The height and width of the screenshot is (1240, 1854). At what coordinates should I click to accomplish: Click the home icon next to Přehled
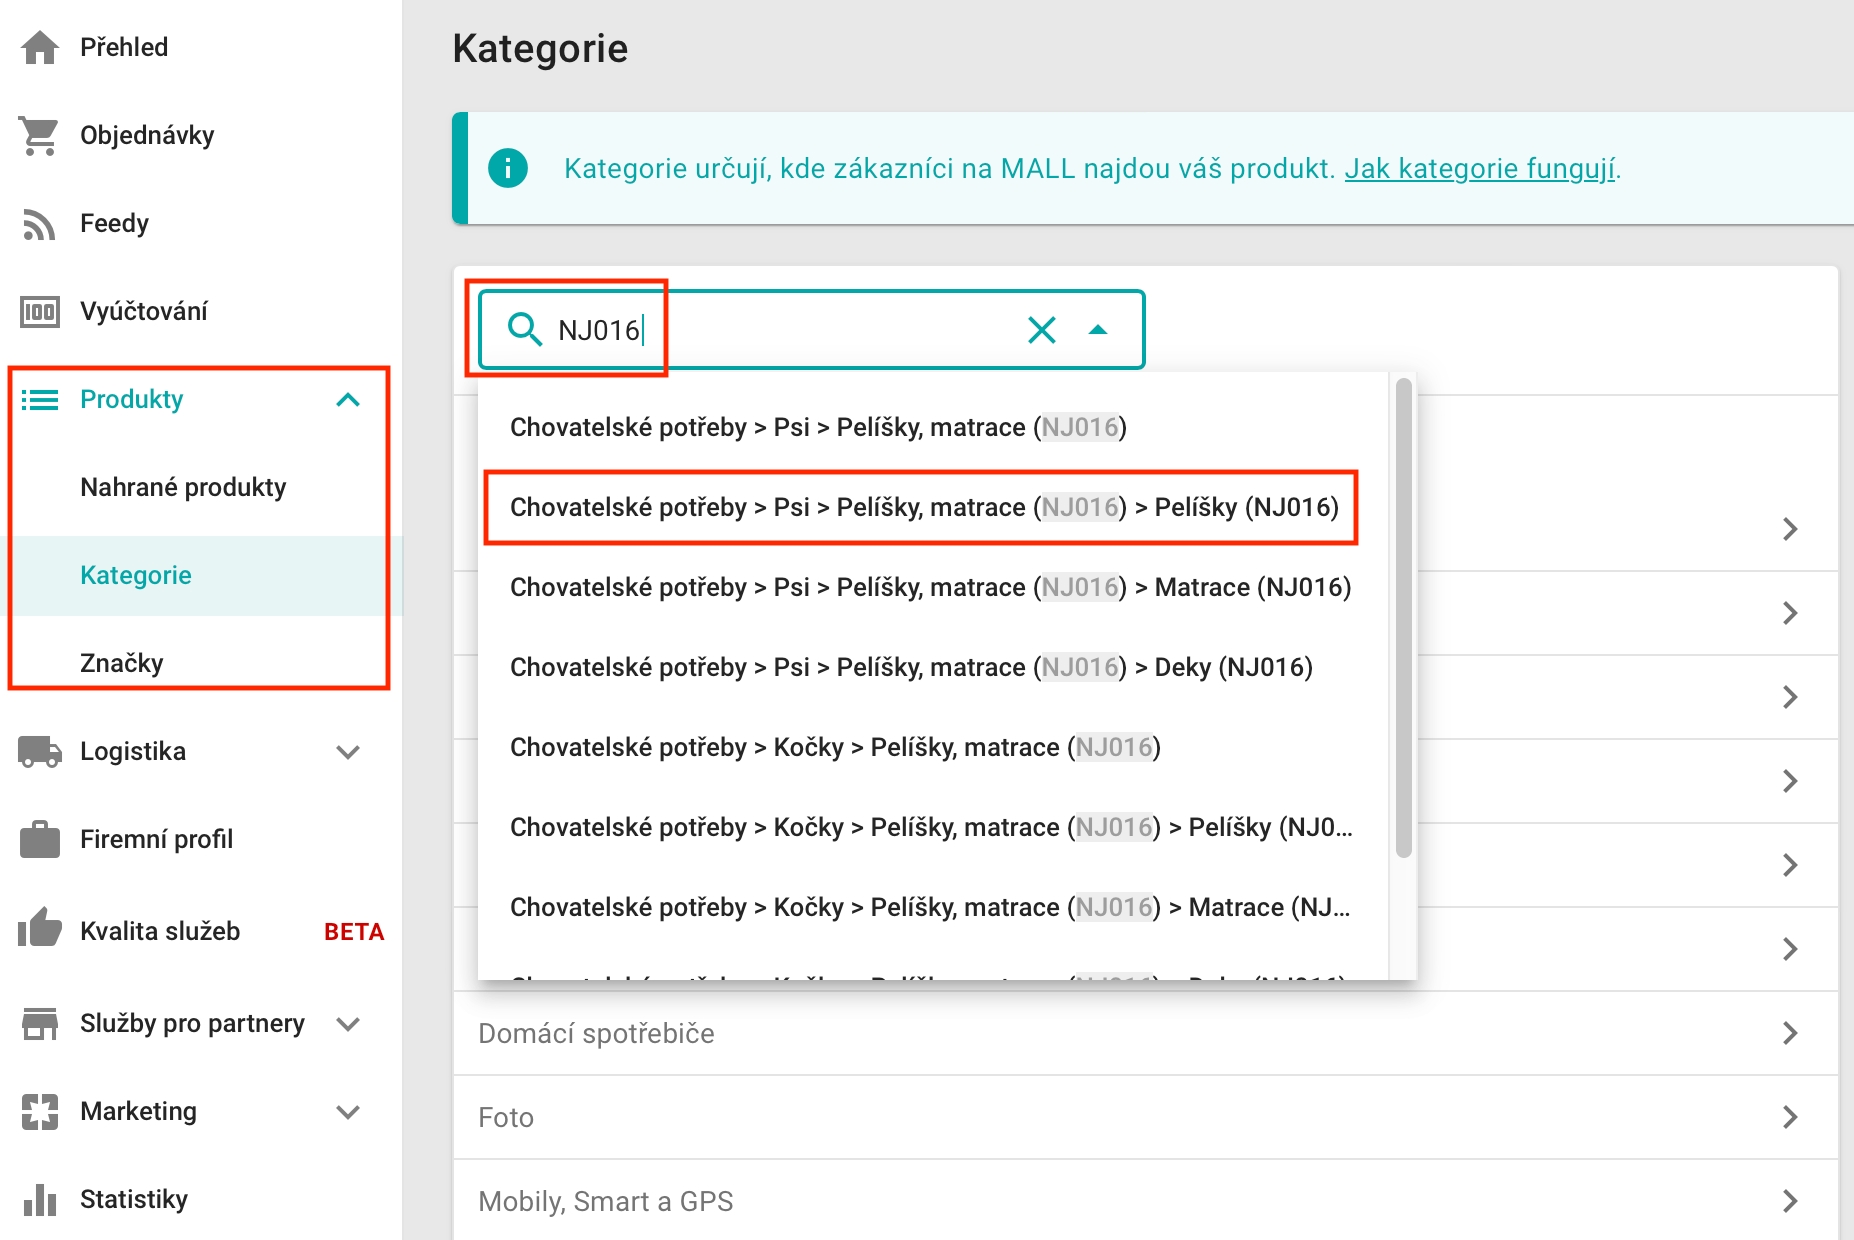tap(40, 47)
